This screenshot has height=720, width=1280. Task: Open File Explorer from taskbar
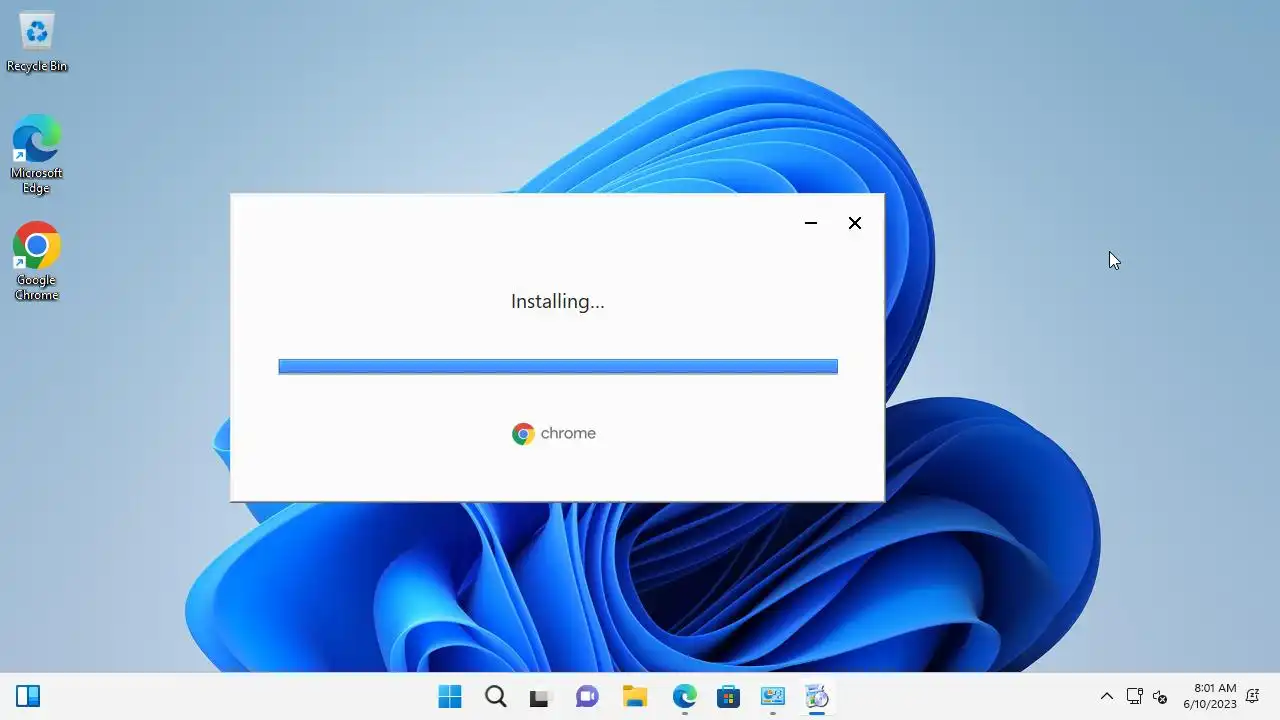635,696
